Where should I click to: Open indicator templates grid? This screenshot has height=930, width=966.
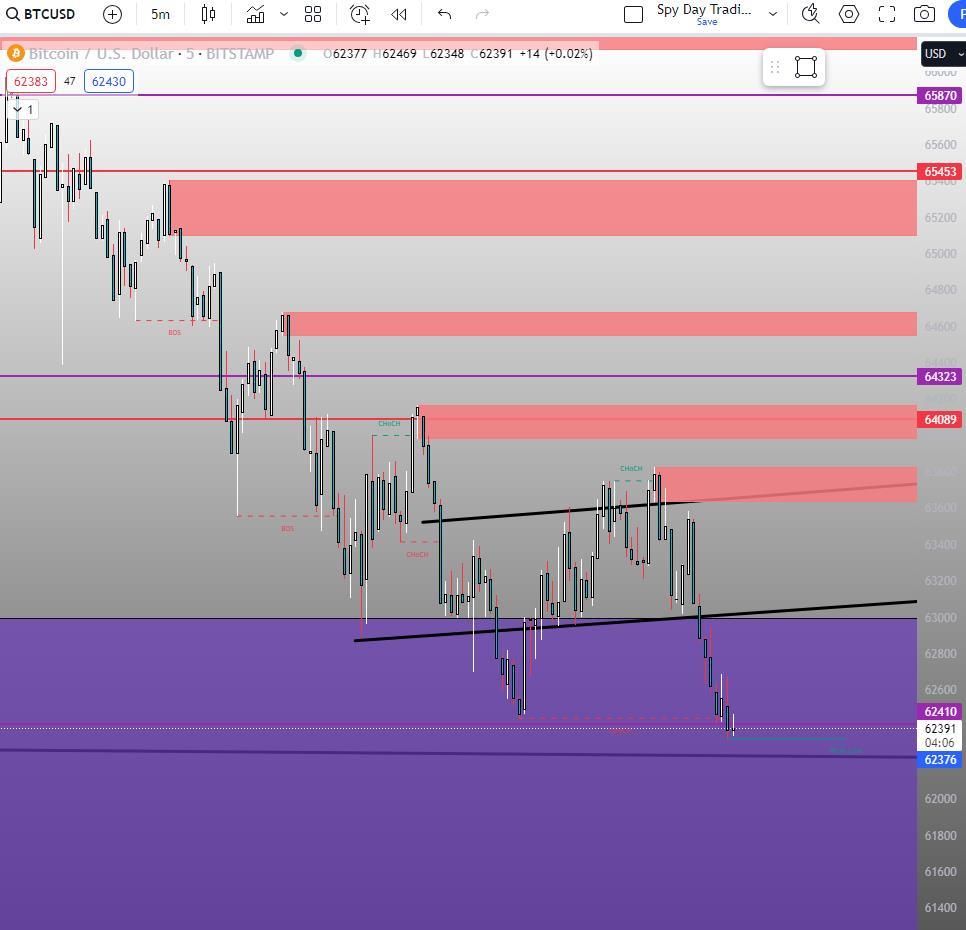coord(313,14)
